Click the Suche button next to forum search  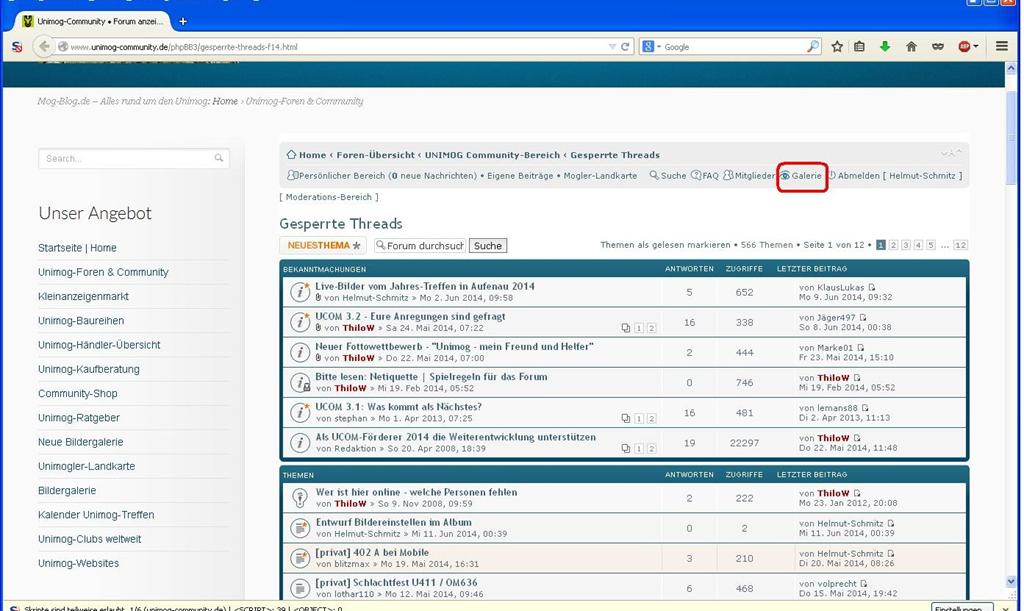click(x=487, y=245)
